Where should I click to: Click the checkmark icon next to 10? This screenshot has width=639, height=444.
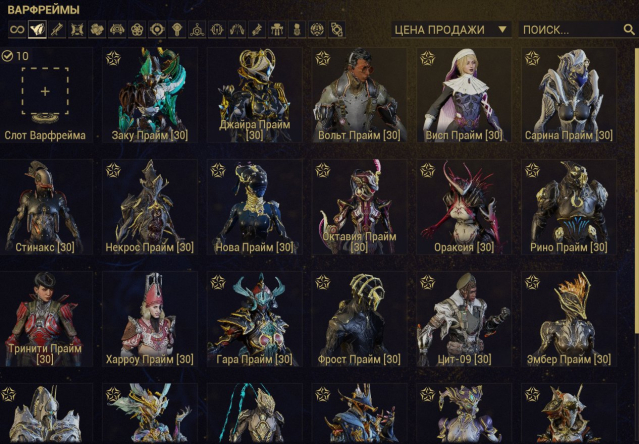click(x=7, y=56)
